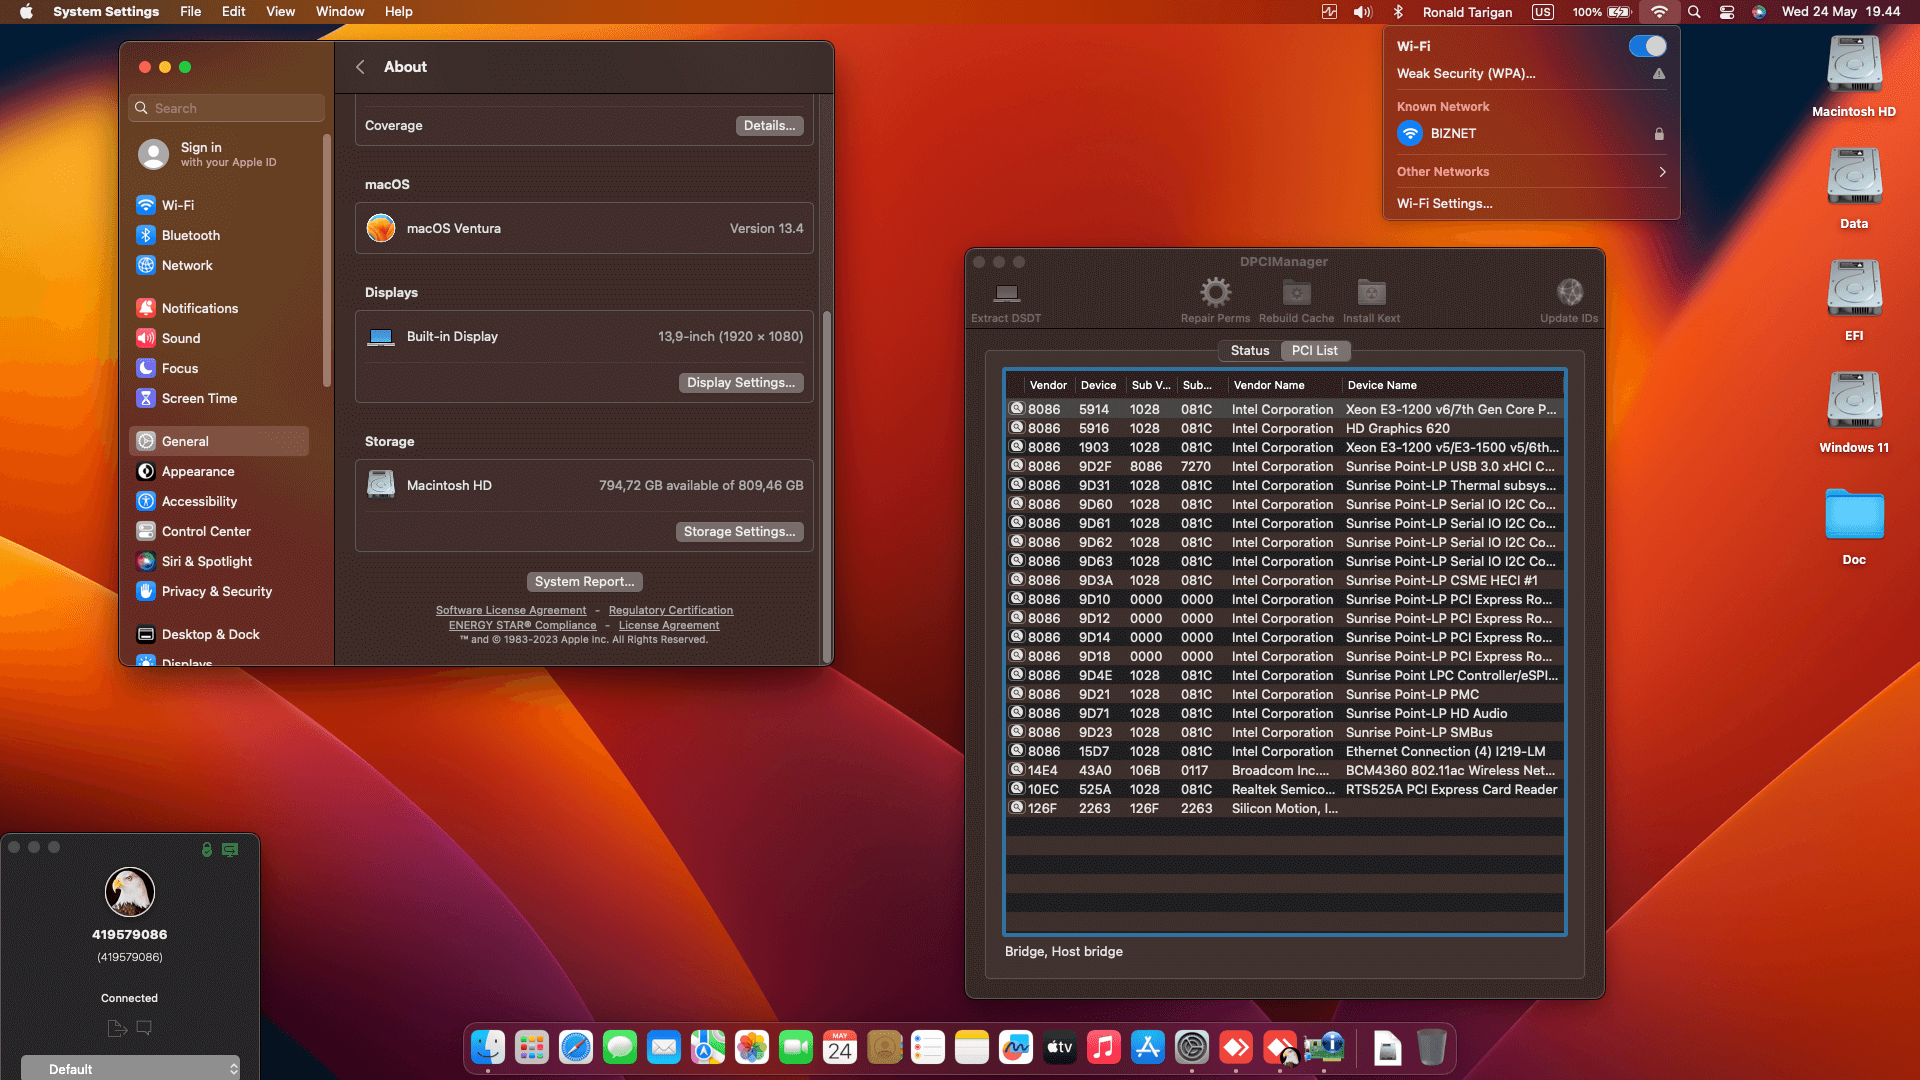Click Repair Perms gear icon
The height and width of the screenshot is (1080, 1920).
(x=1215, y=292)
